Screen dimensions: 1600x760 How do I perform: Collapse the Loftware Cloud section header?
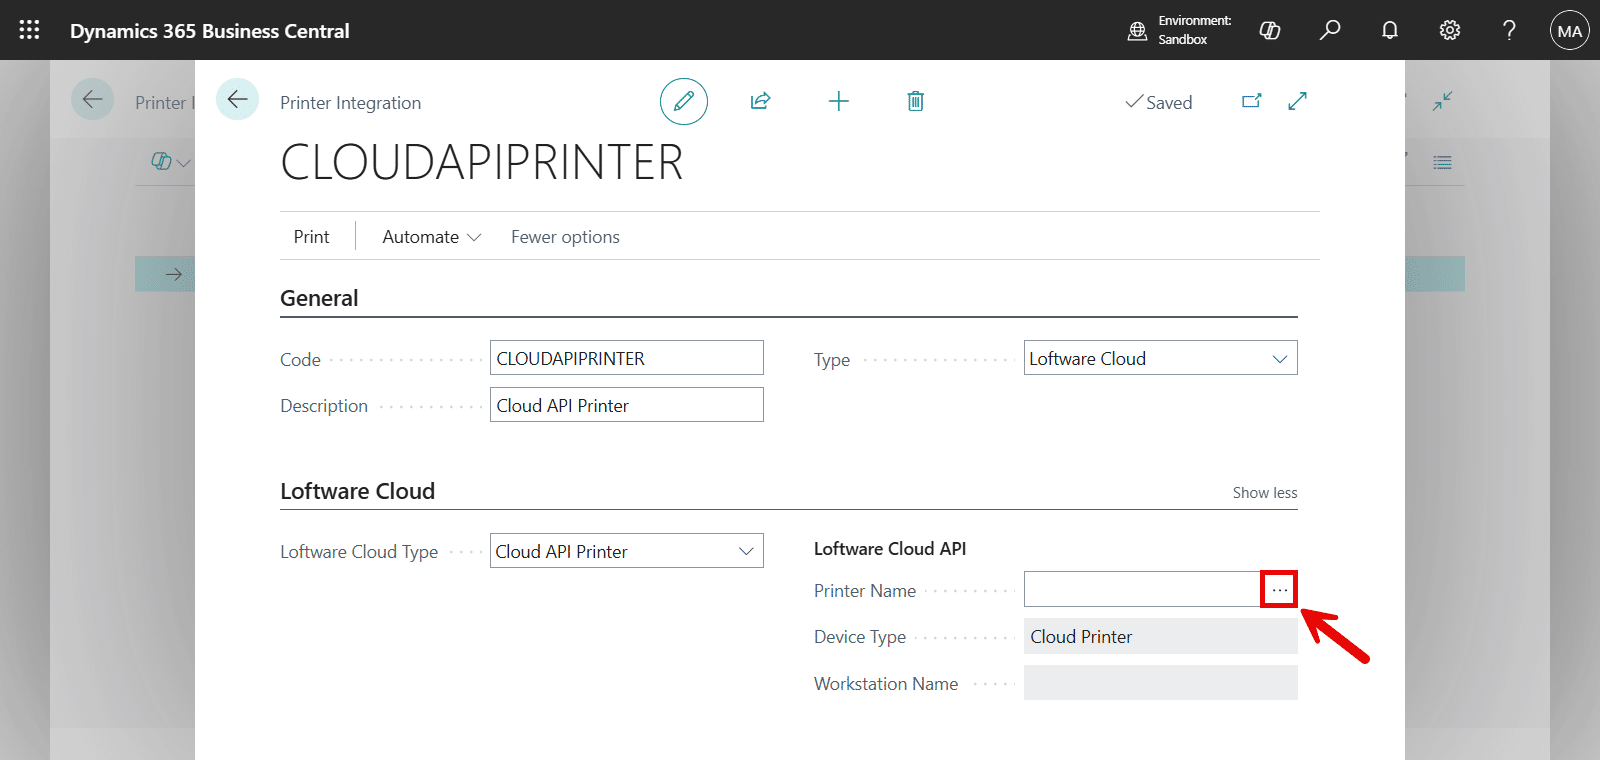click(x=357, y=491)
